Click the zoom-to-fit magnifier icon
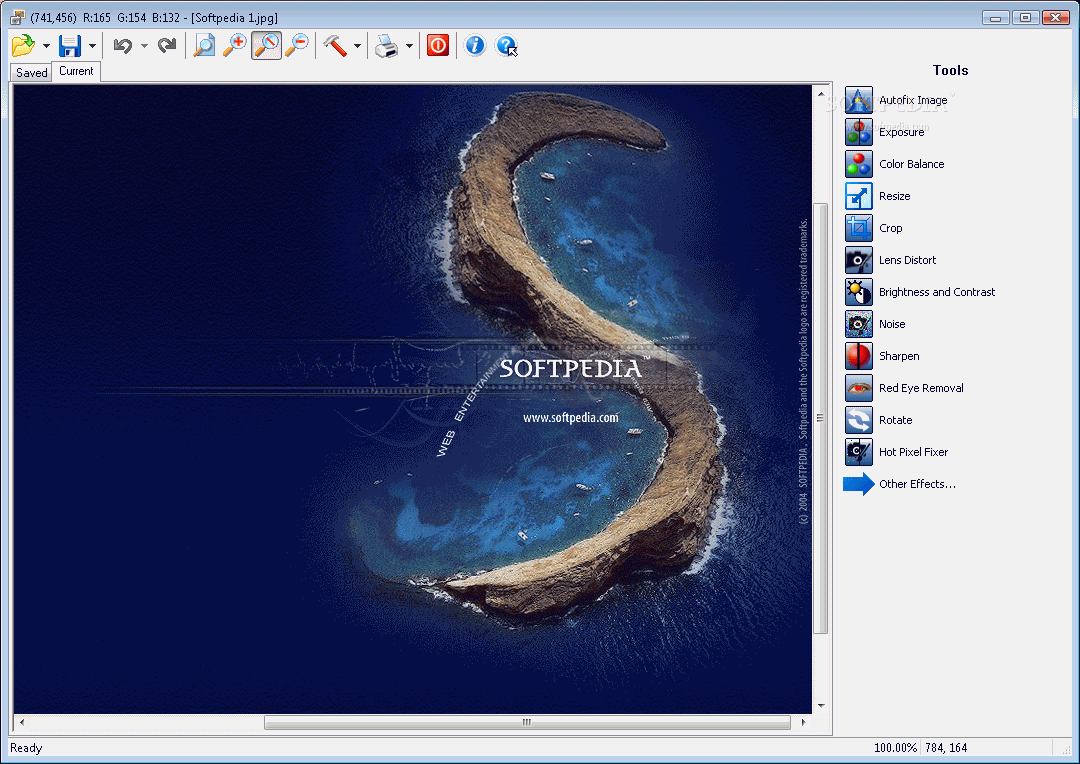The width and height of the screenshot is (1080, 764). click(204, 46)
